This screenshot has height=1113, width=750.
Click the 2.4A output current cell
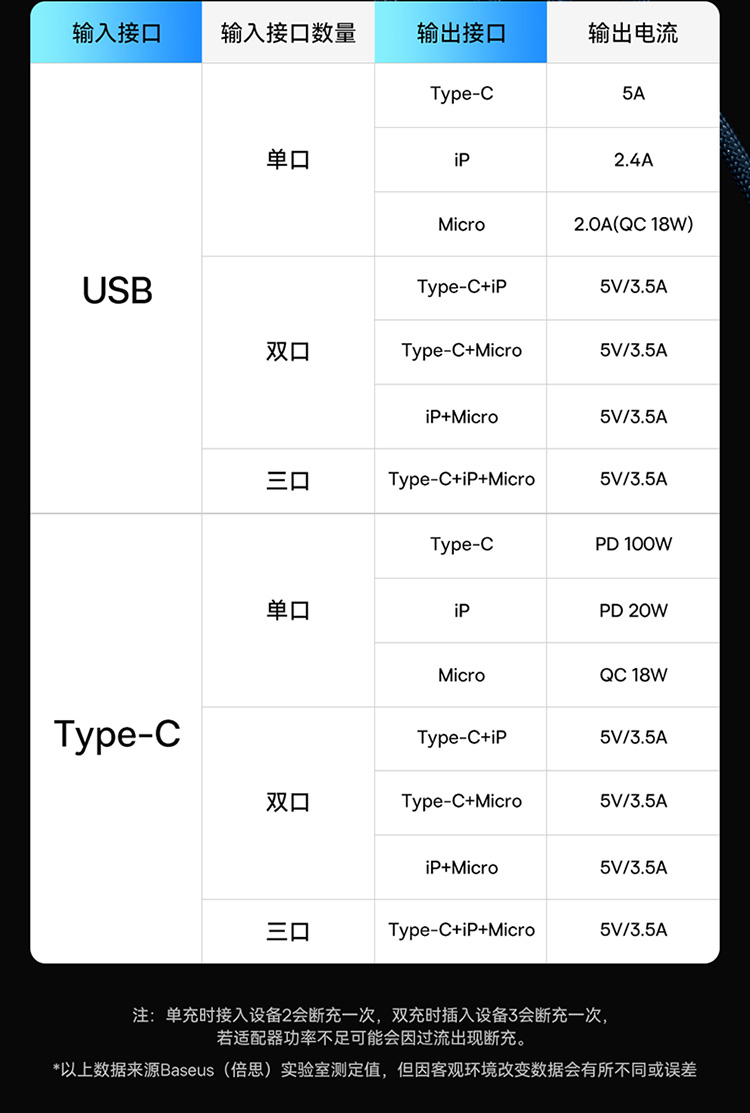[x=633, y=160]
